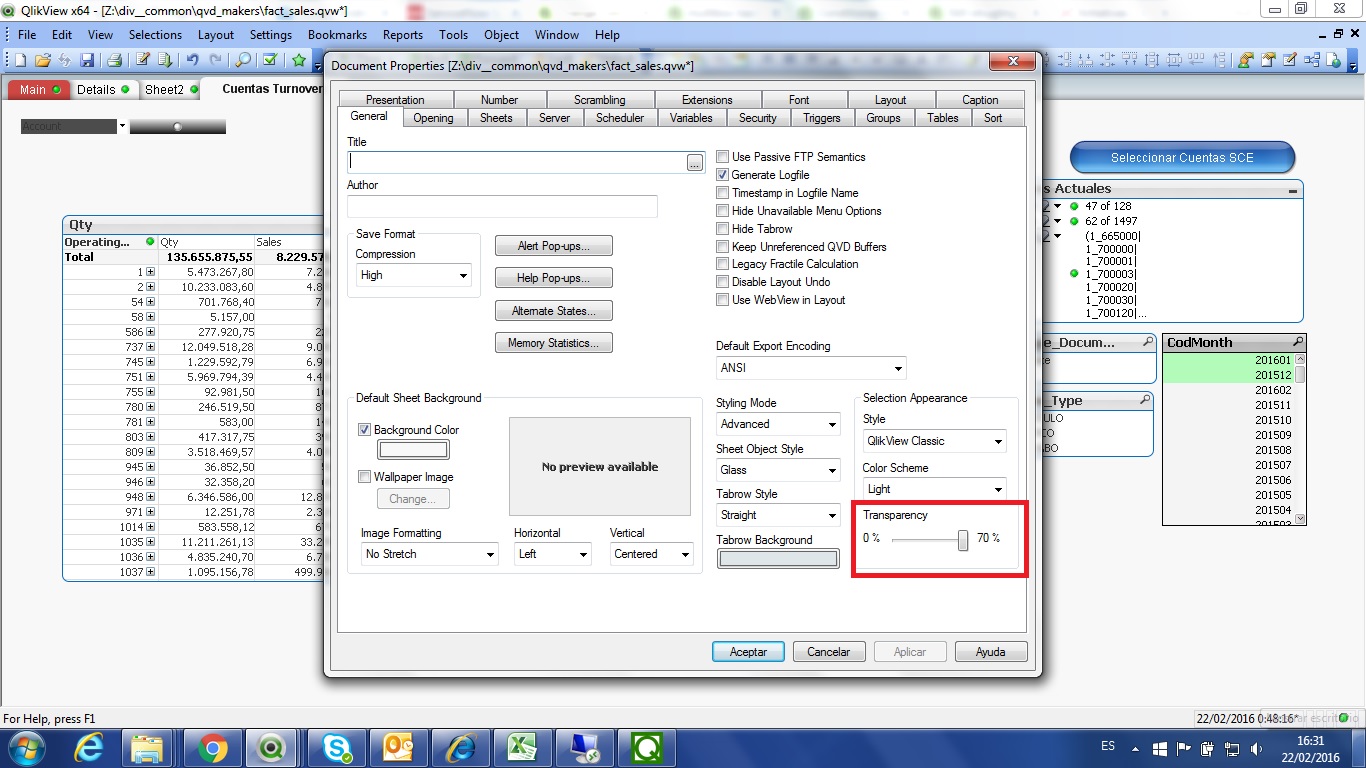Image resolution: width=1366 pixels, height=768 pixels.
Task: Open Google Chrome from the taskbar
Action: [212, 747]
